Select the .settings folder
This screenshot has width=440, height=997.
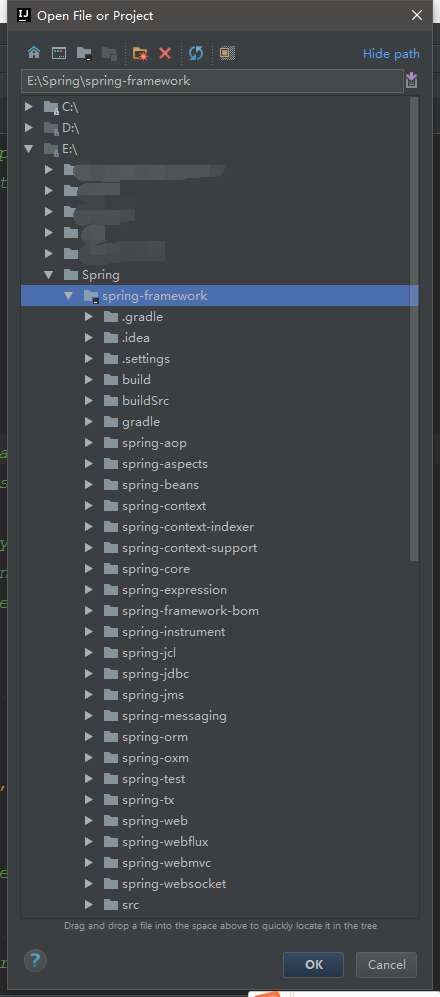coord(146,359)
